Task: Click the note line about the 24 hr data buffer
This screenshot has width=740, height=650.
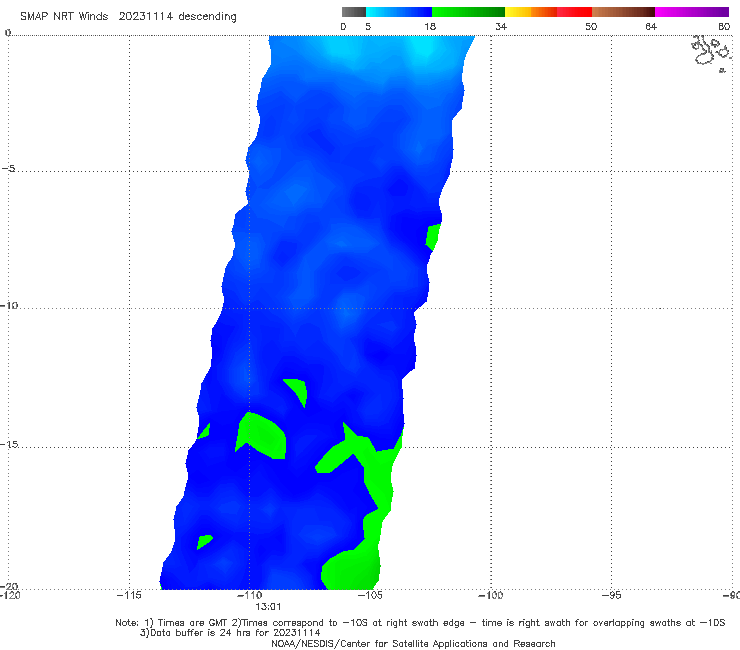Action: click(x=230, y=633)
